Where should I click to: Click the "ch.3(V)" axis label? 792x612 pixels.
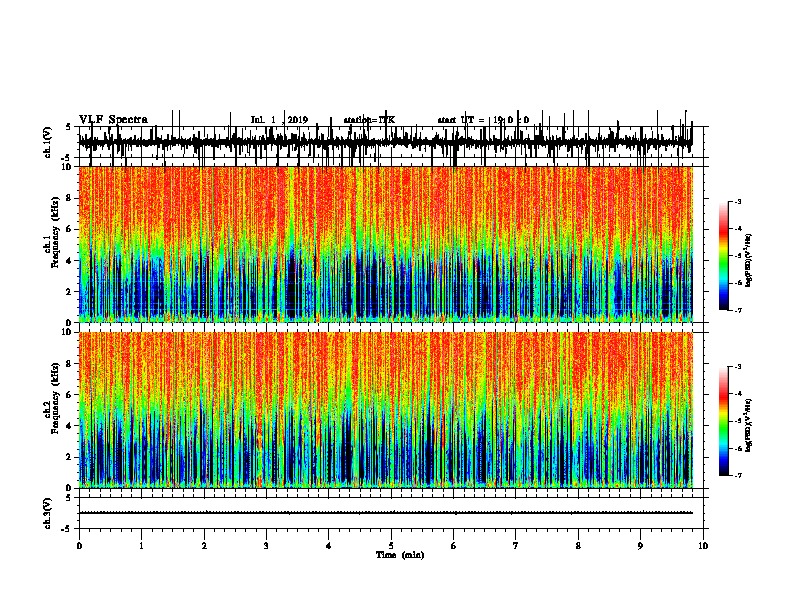tap(48, 513)
